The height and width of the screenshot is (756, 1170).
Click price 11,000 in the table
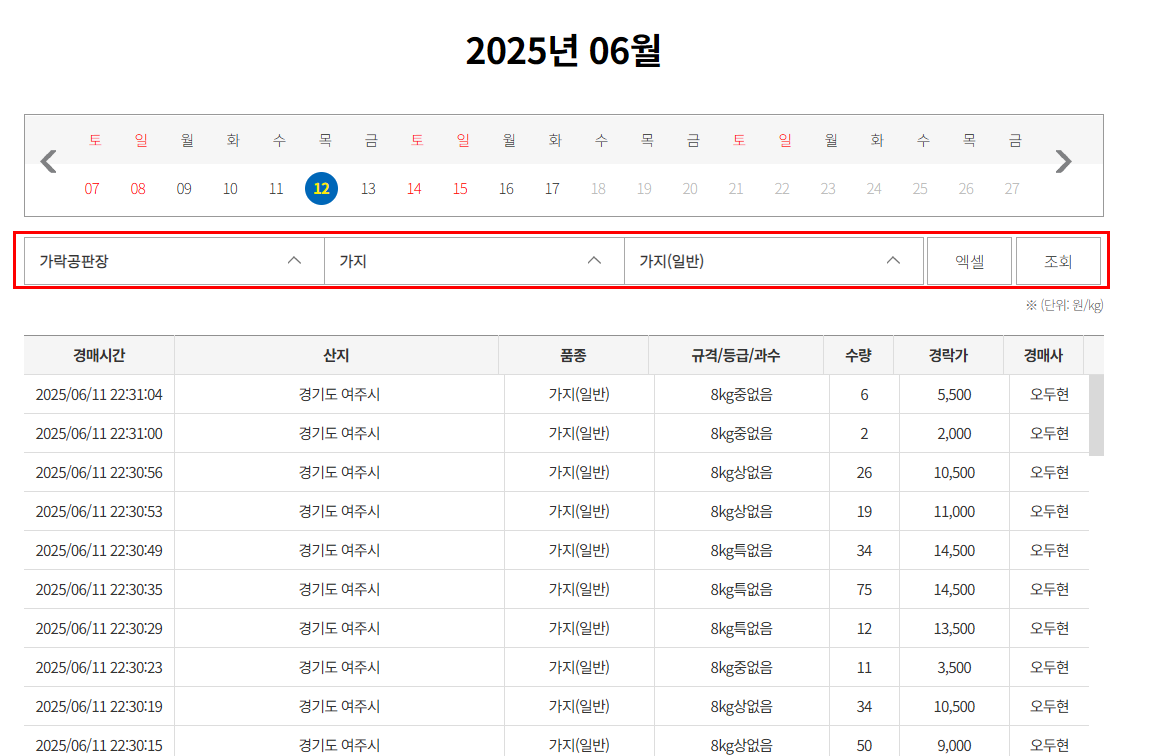[x=954, y=511]
